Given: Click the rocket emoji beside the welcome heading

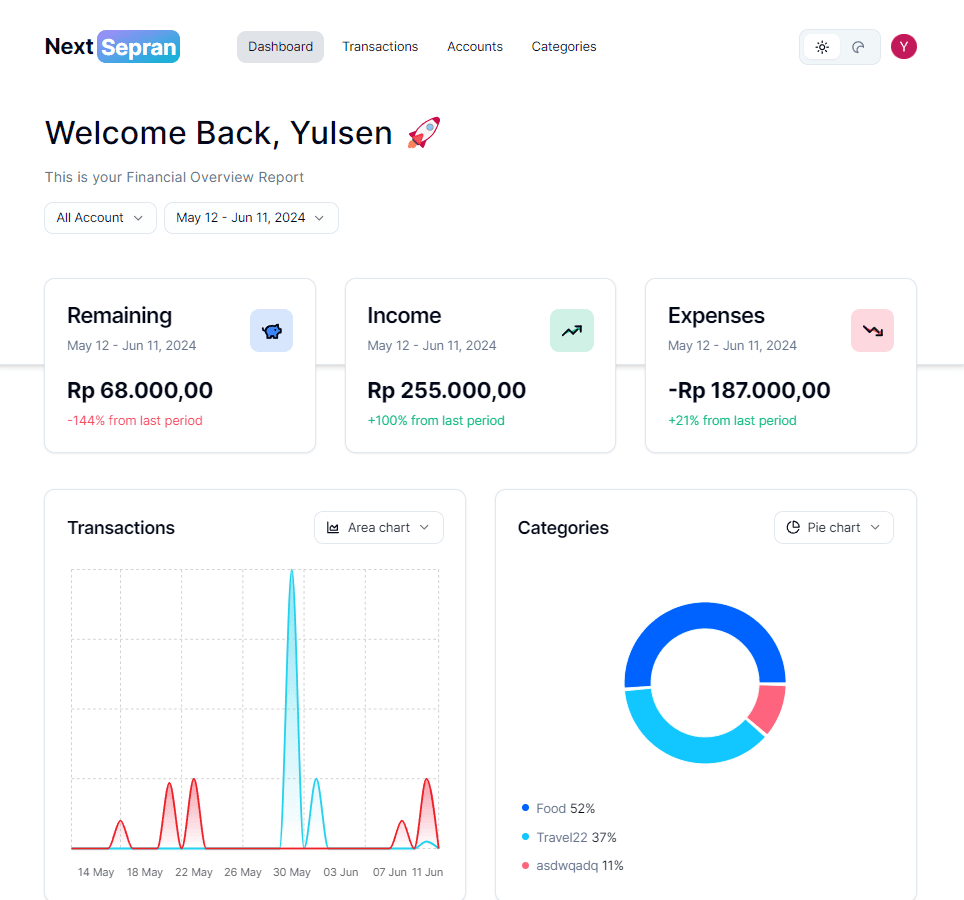Looking at the screenshot, I should click(424, 133).
